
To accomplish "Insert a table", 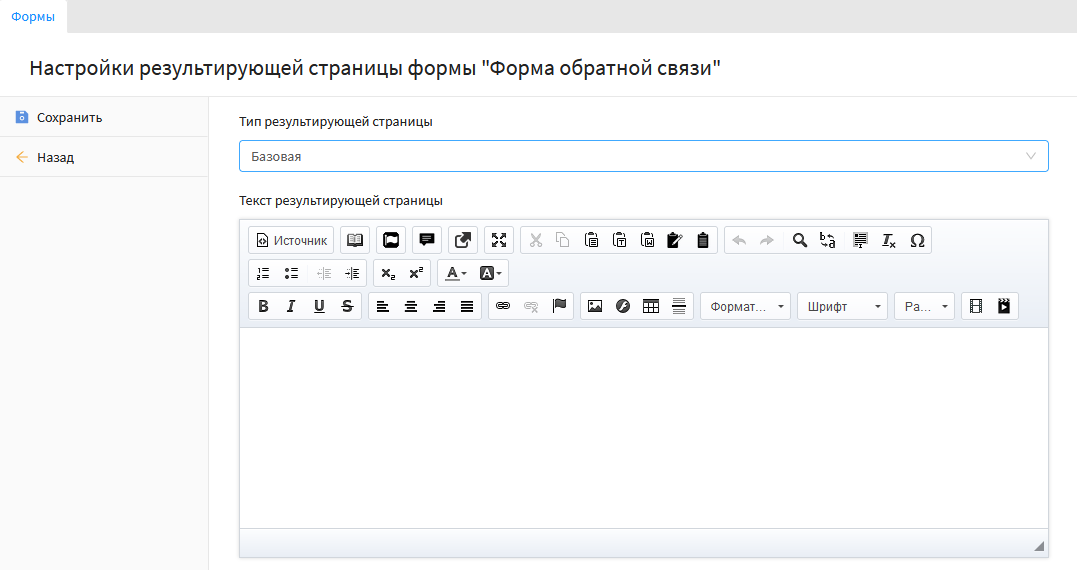I will 651,306.
